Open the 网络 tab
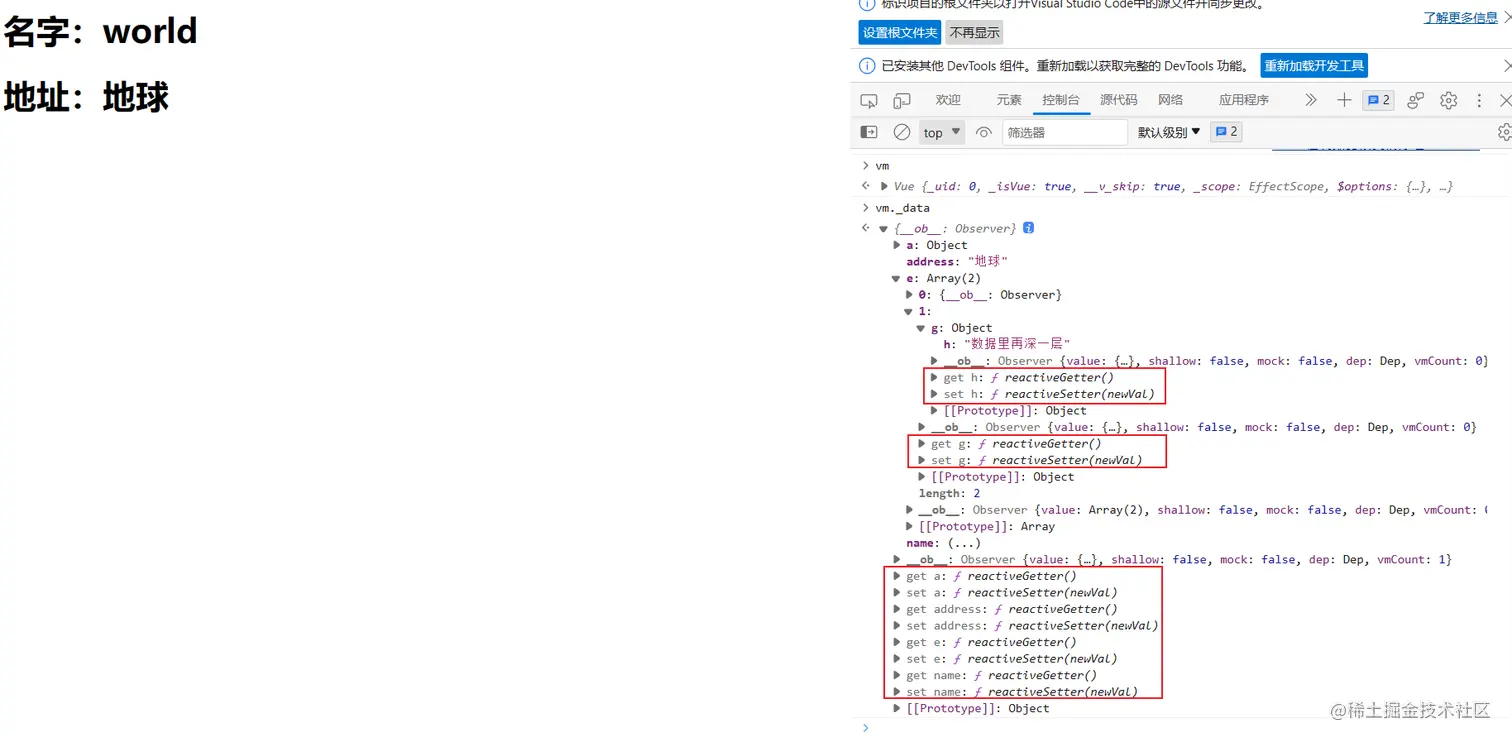The width and height of the screenshot is (1512, 742). (x=1171, y=100)
